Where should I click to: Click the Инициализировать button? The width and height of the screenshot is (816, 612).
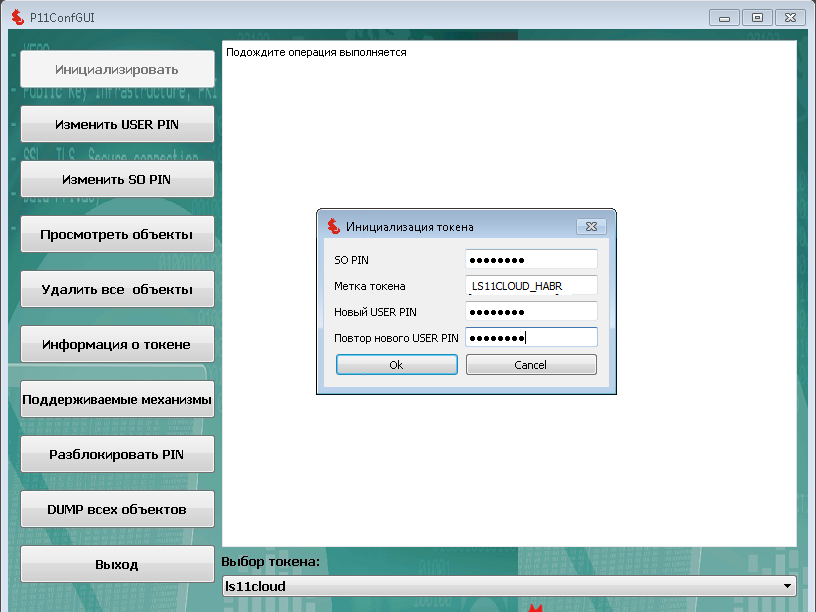[x=117, y=69]
